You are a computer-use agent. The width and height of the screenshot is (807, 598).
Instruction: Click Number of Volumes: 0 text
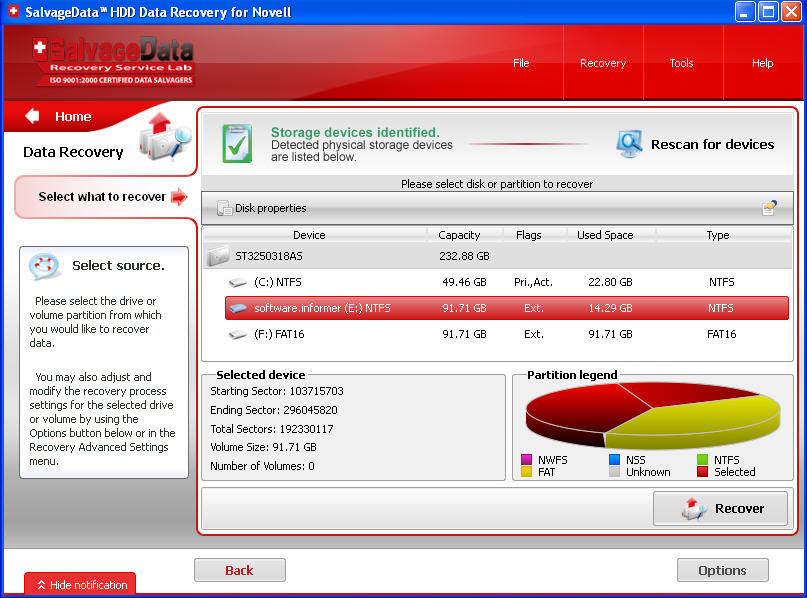[x=262, y=466]
